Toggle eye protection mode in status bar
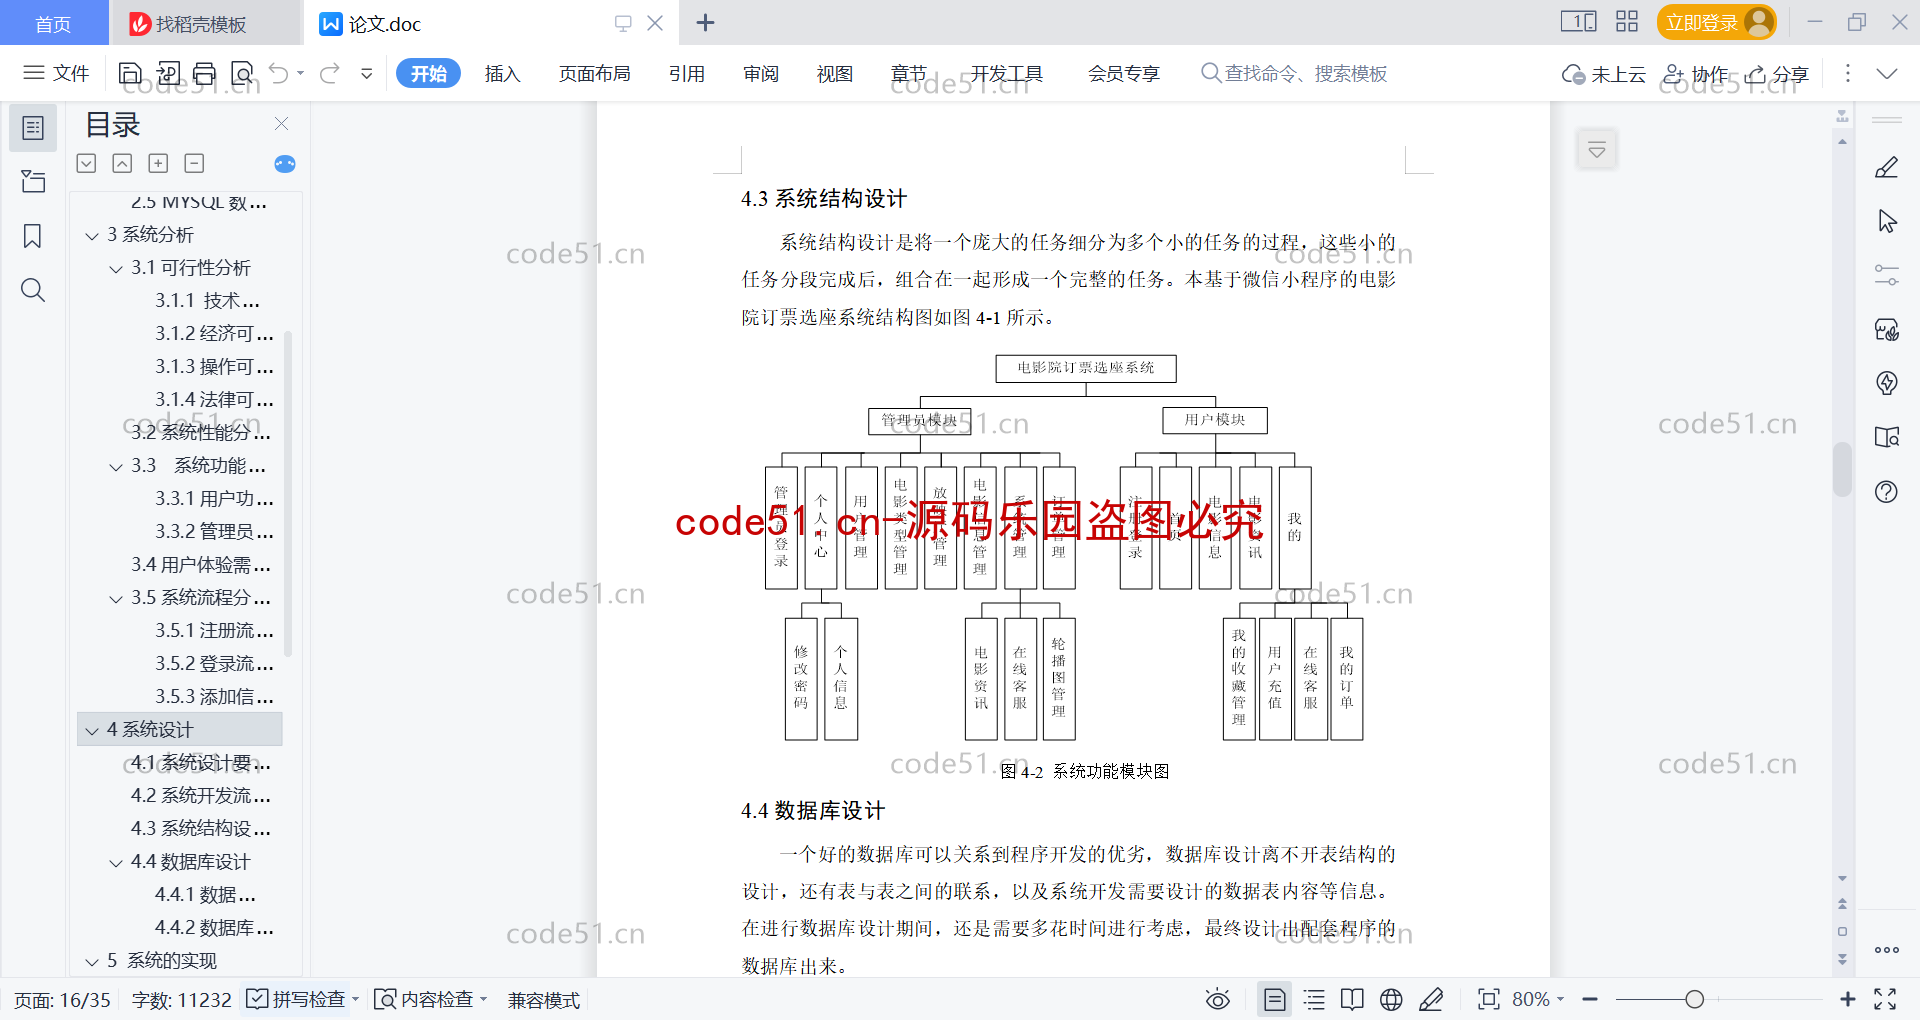 pos(1218,999)
